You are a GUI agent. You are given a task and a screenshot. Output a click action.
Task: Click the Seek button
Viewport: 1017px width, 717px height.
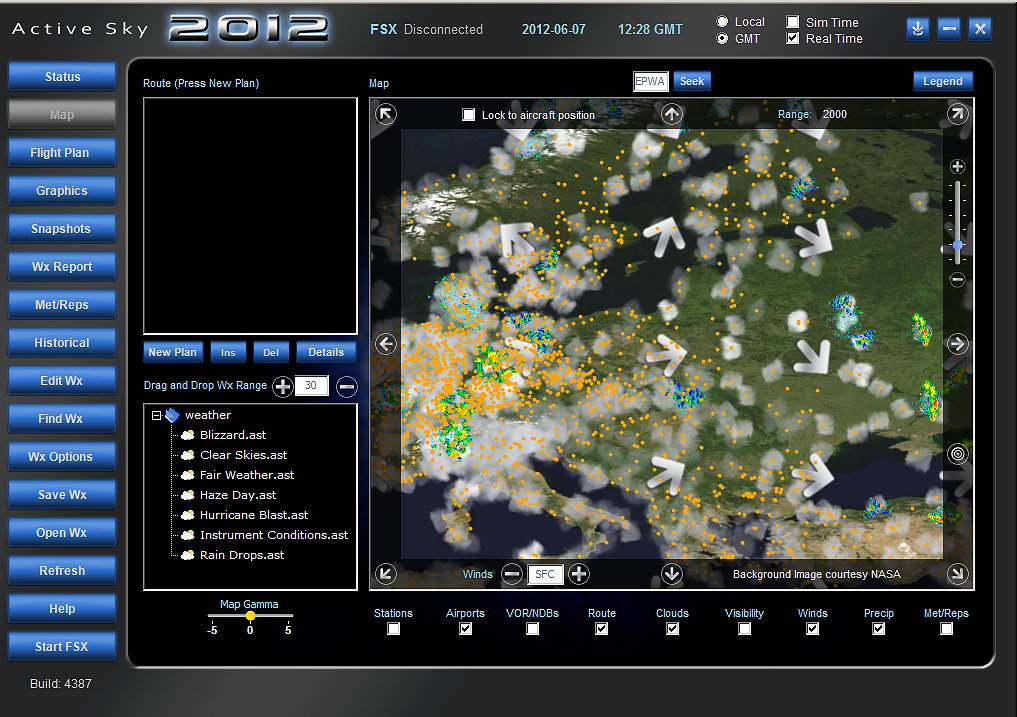(x=692, y=81)
